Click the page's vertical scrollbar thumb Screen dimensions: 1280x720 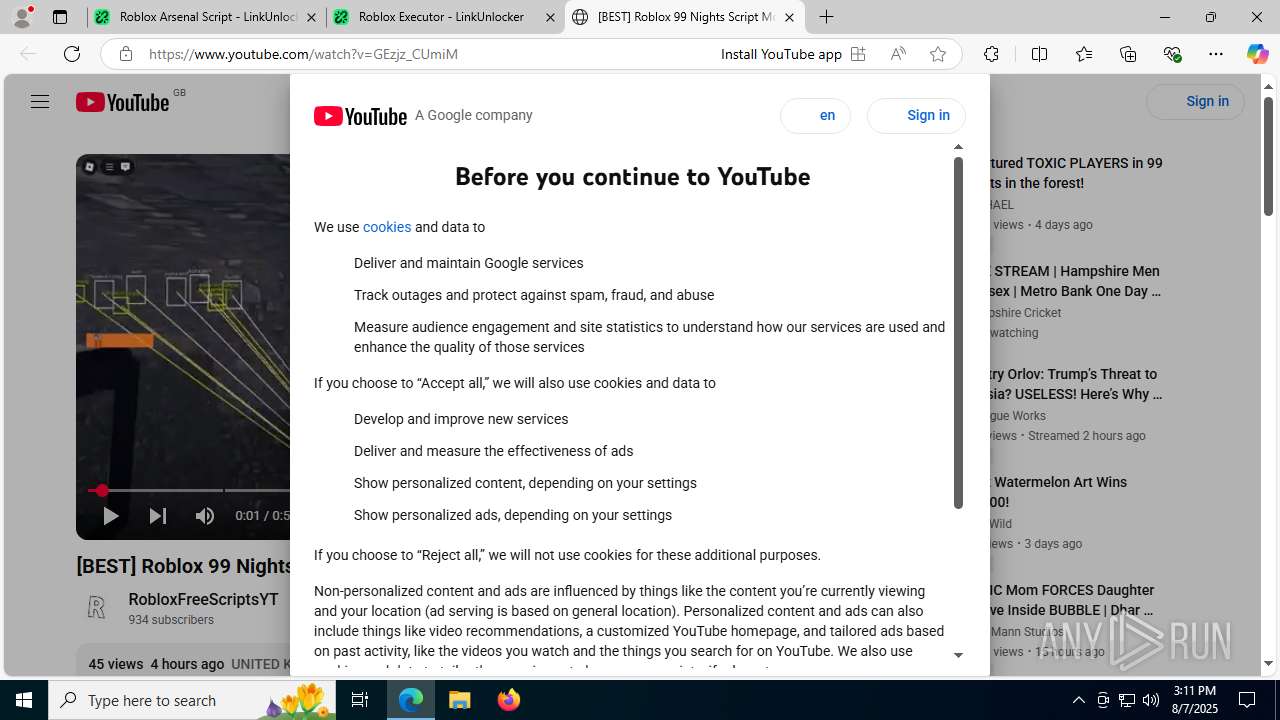pos(1269,157)
